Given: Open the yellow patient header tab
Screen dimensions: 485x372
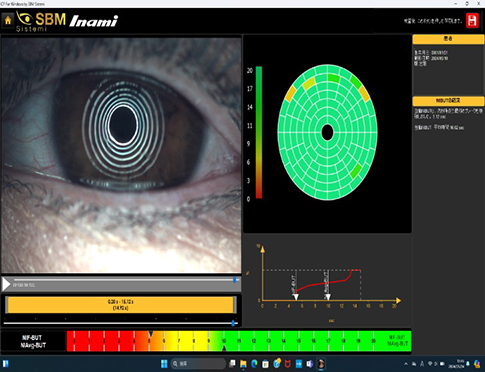Looking at the screenshot, I should tap(448, 39).
